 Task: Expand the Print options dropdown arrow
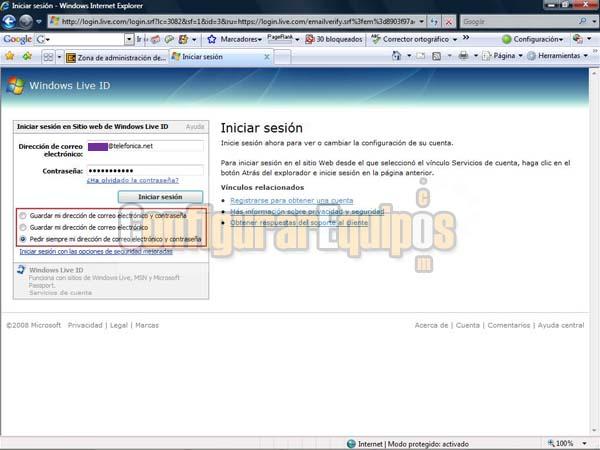[476, 56]
